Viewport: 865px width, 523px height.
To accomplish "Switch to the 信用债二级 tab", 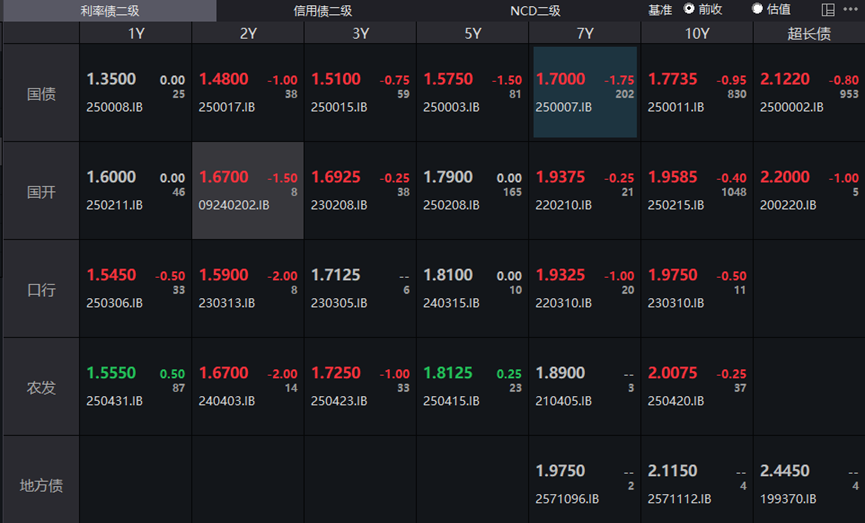I will [322, 11].
